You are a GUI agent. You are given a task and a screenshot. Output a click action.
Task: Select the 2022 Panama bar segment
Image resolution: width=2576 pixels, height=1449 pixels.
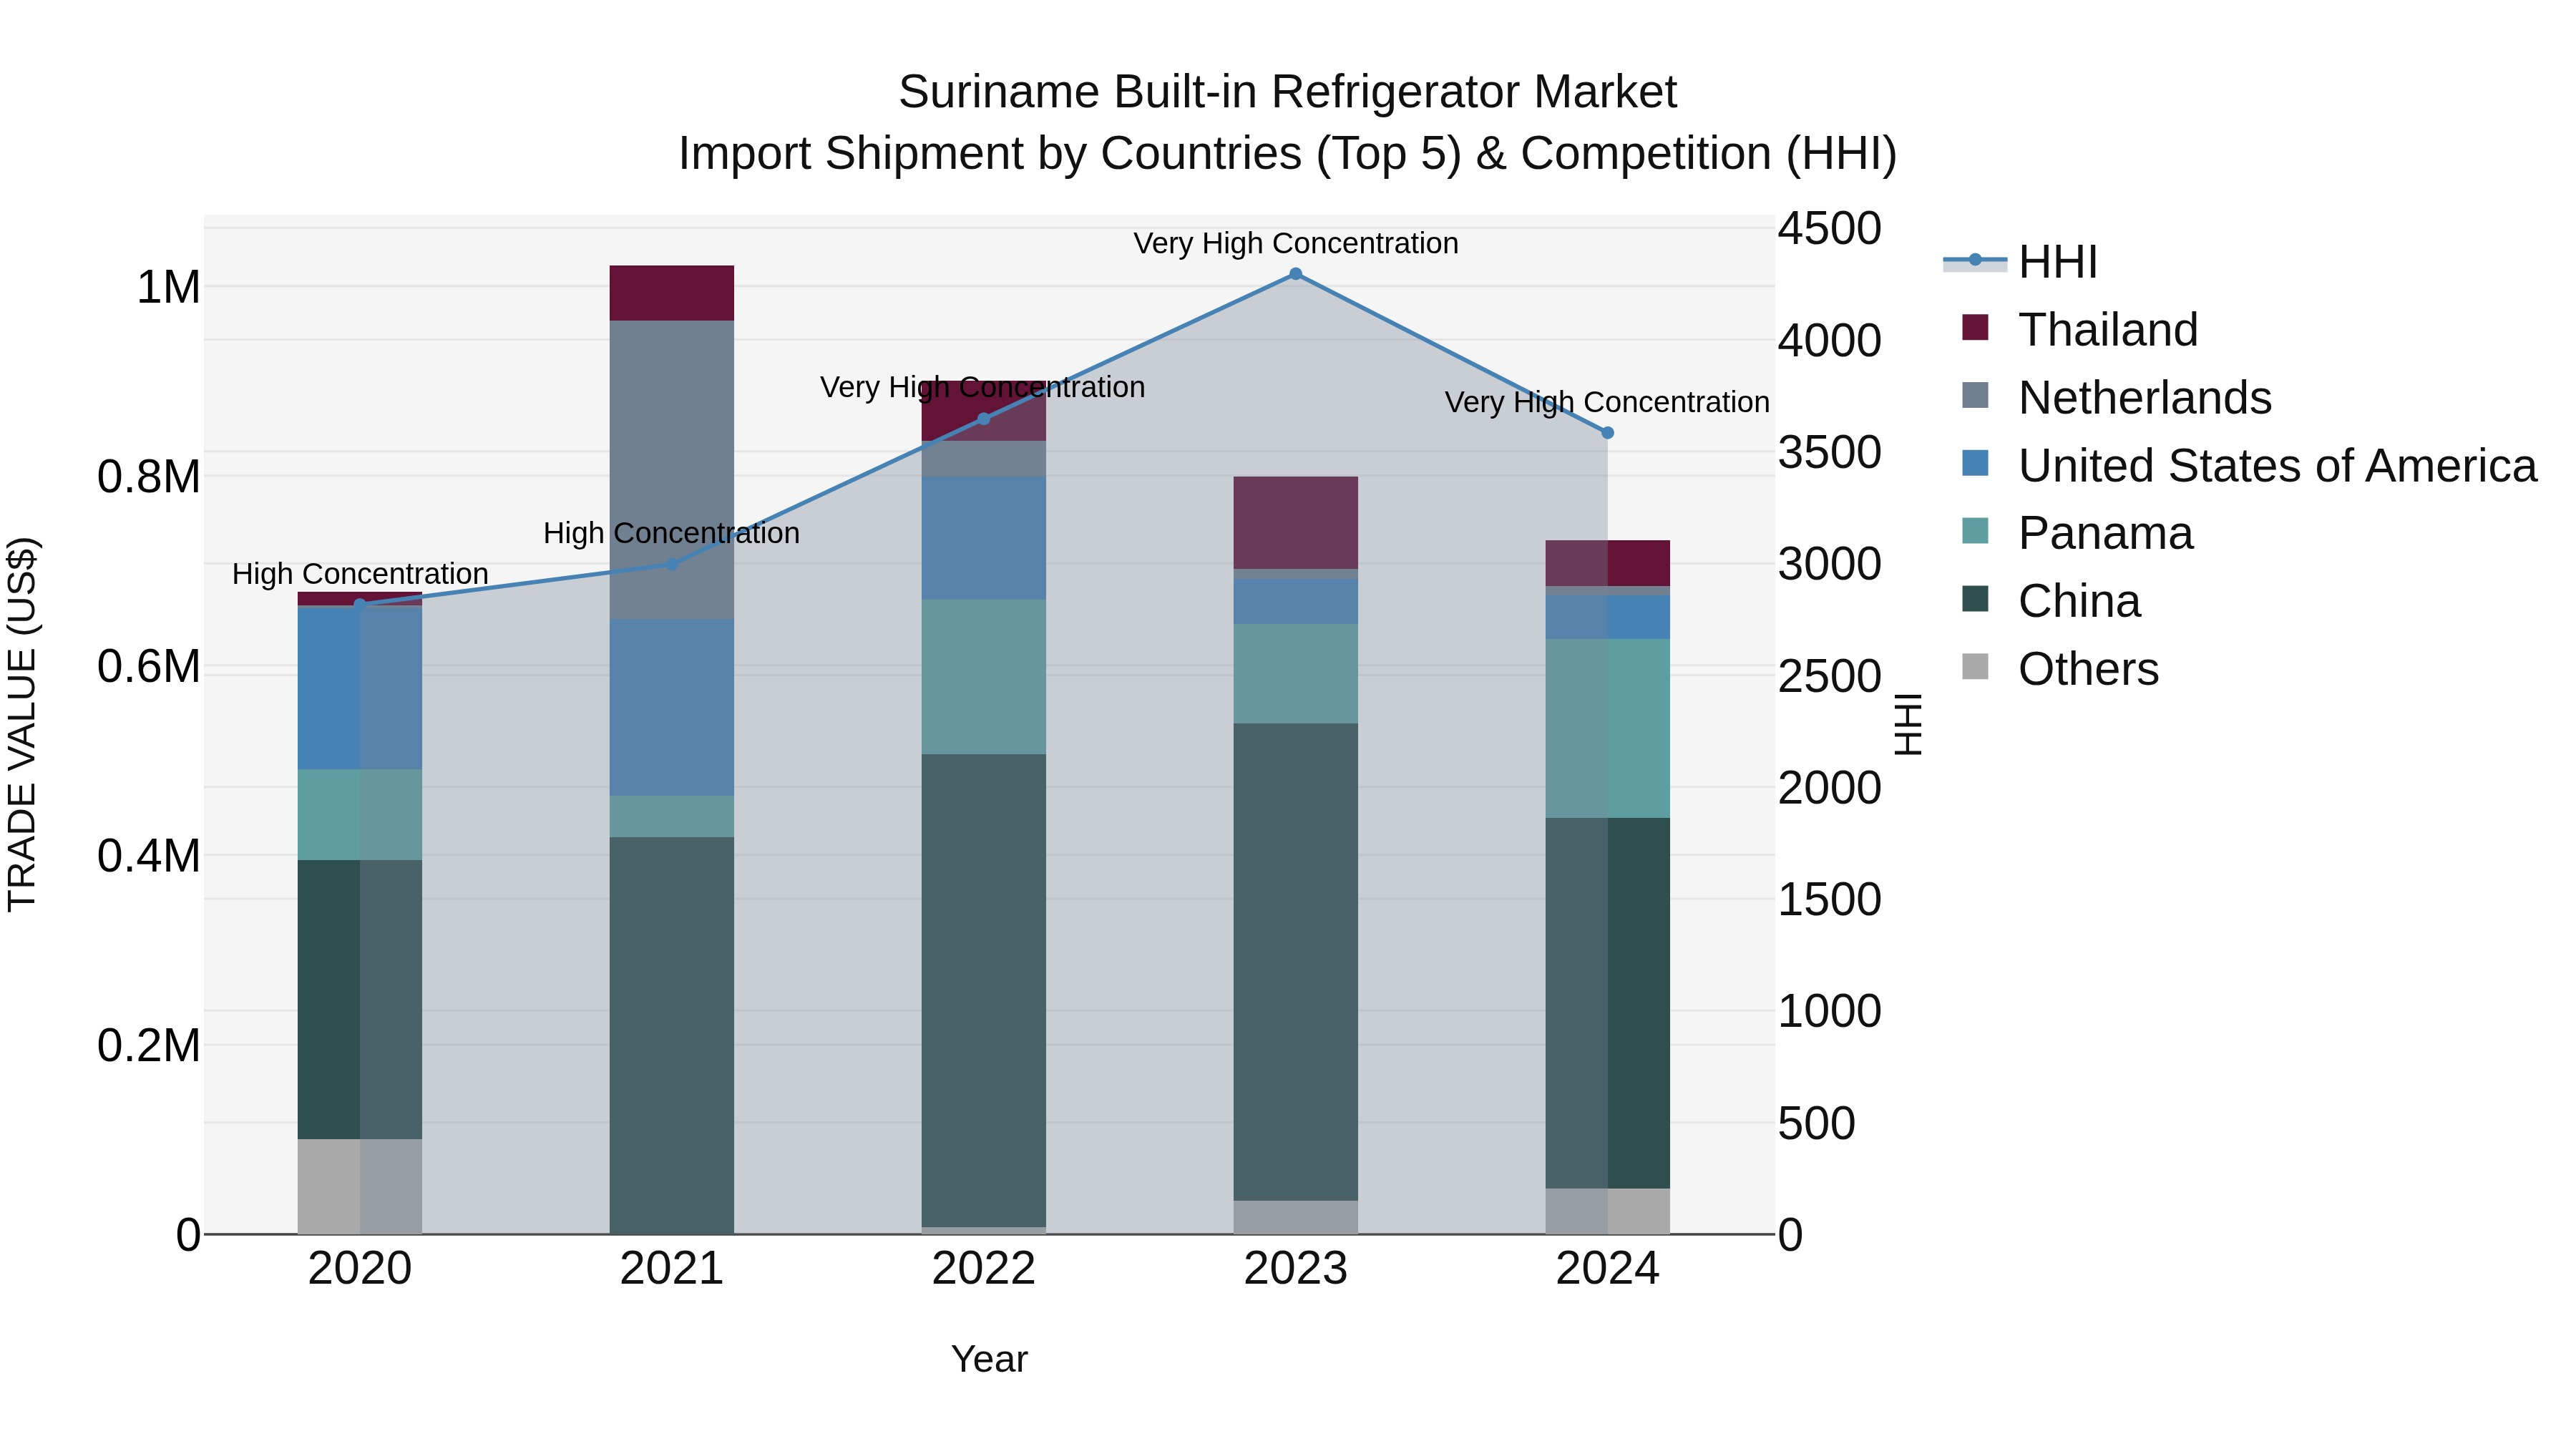pyautogui.click(x=984, y=677)
